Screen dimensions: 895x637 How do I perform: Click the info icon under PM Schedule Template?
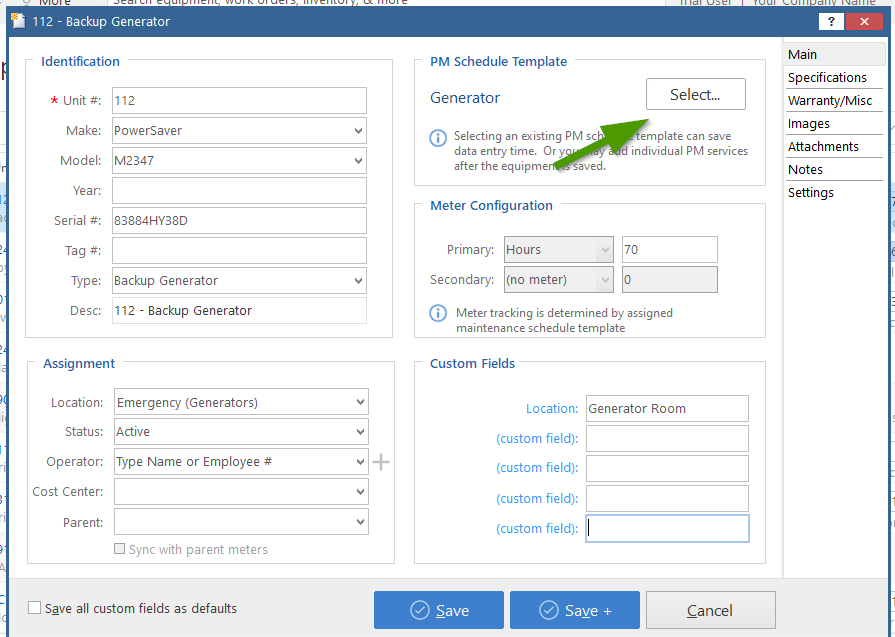tap(438, 138)
